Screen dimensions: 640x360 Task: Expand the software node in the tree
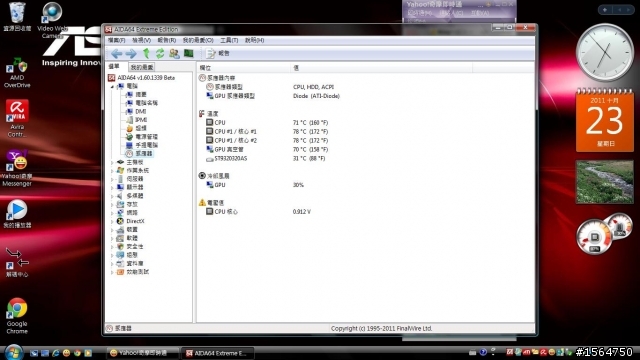pos(112,238)
